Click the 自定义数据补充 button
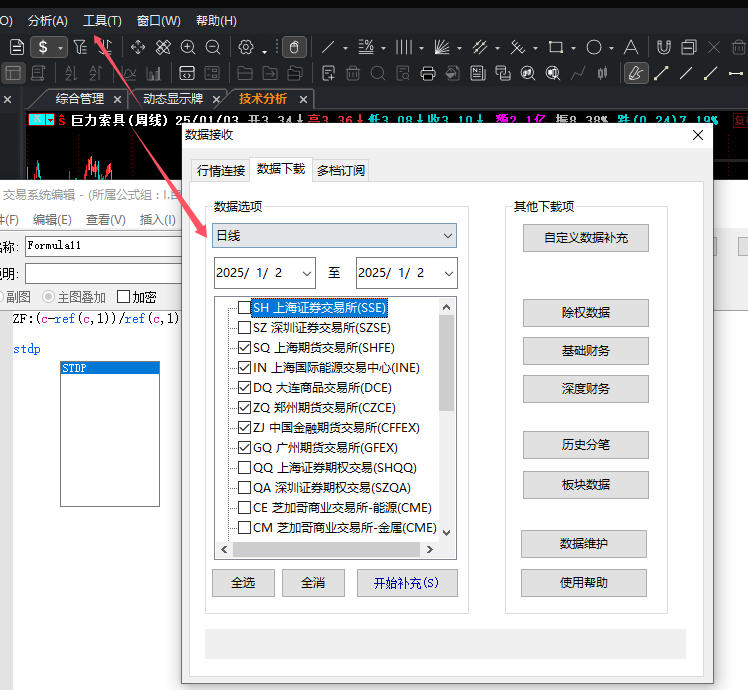This screenshot has height=690, width=748. pos(586,238)
